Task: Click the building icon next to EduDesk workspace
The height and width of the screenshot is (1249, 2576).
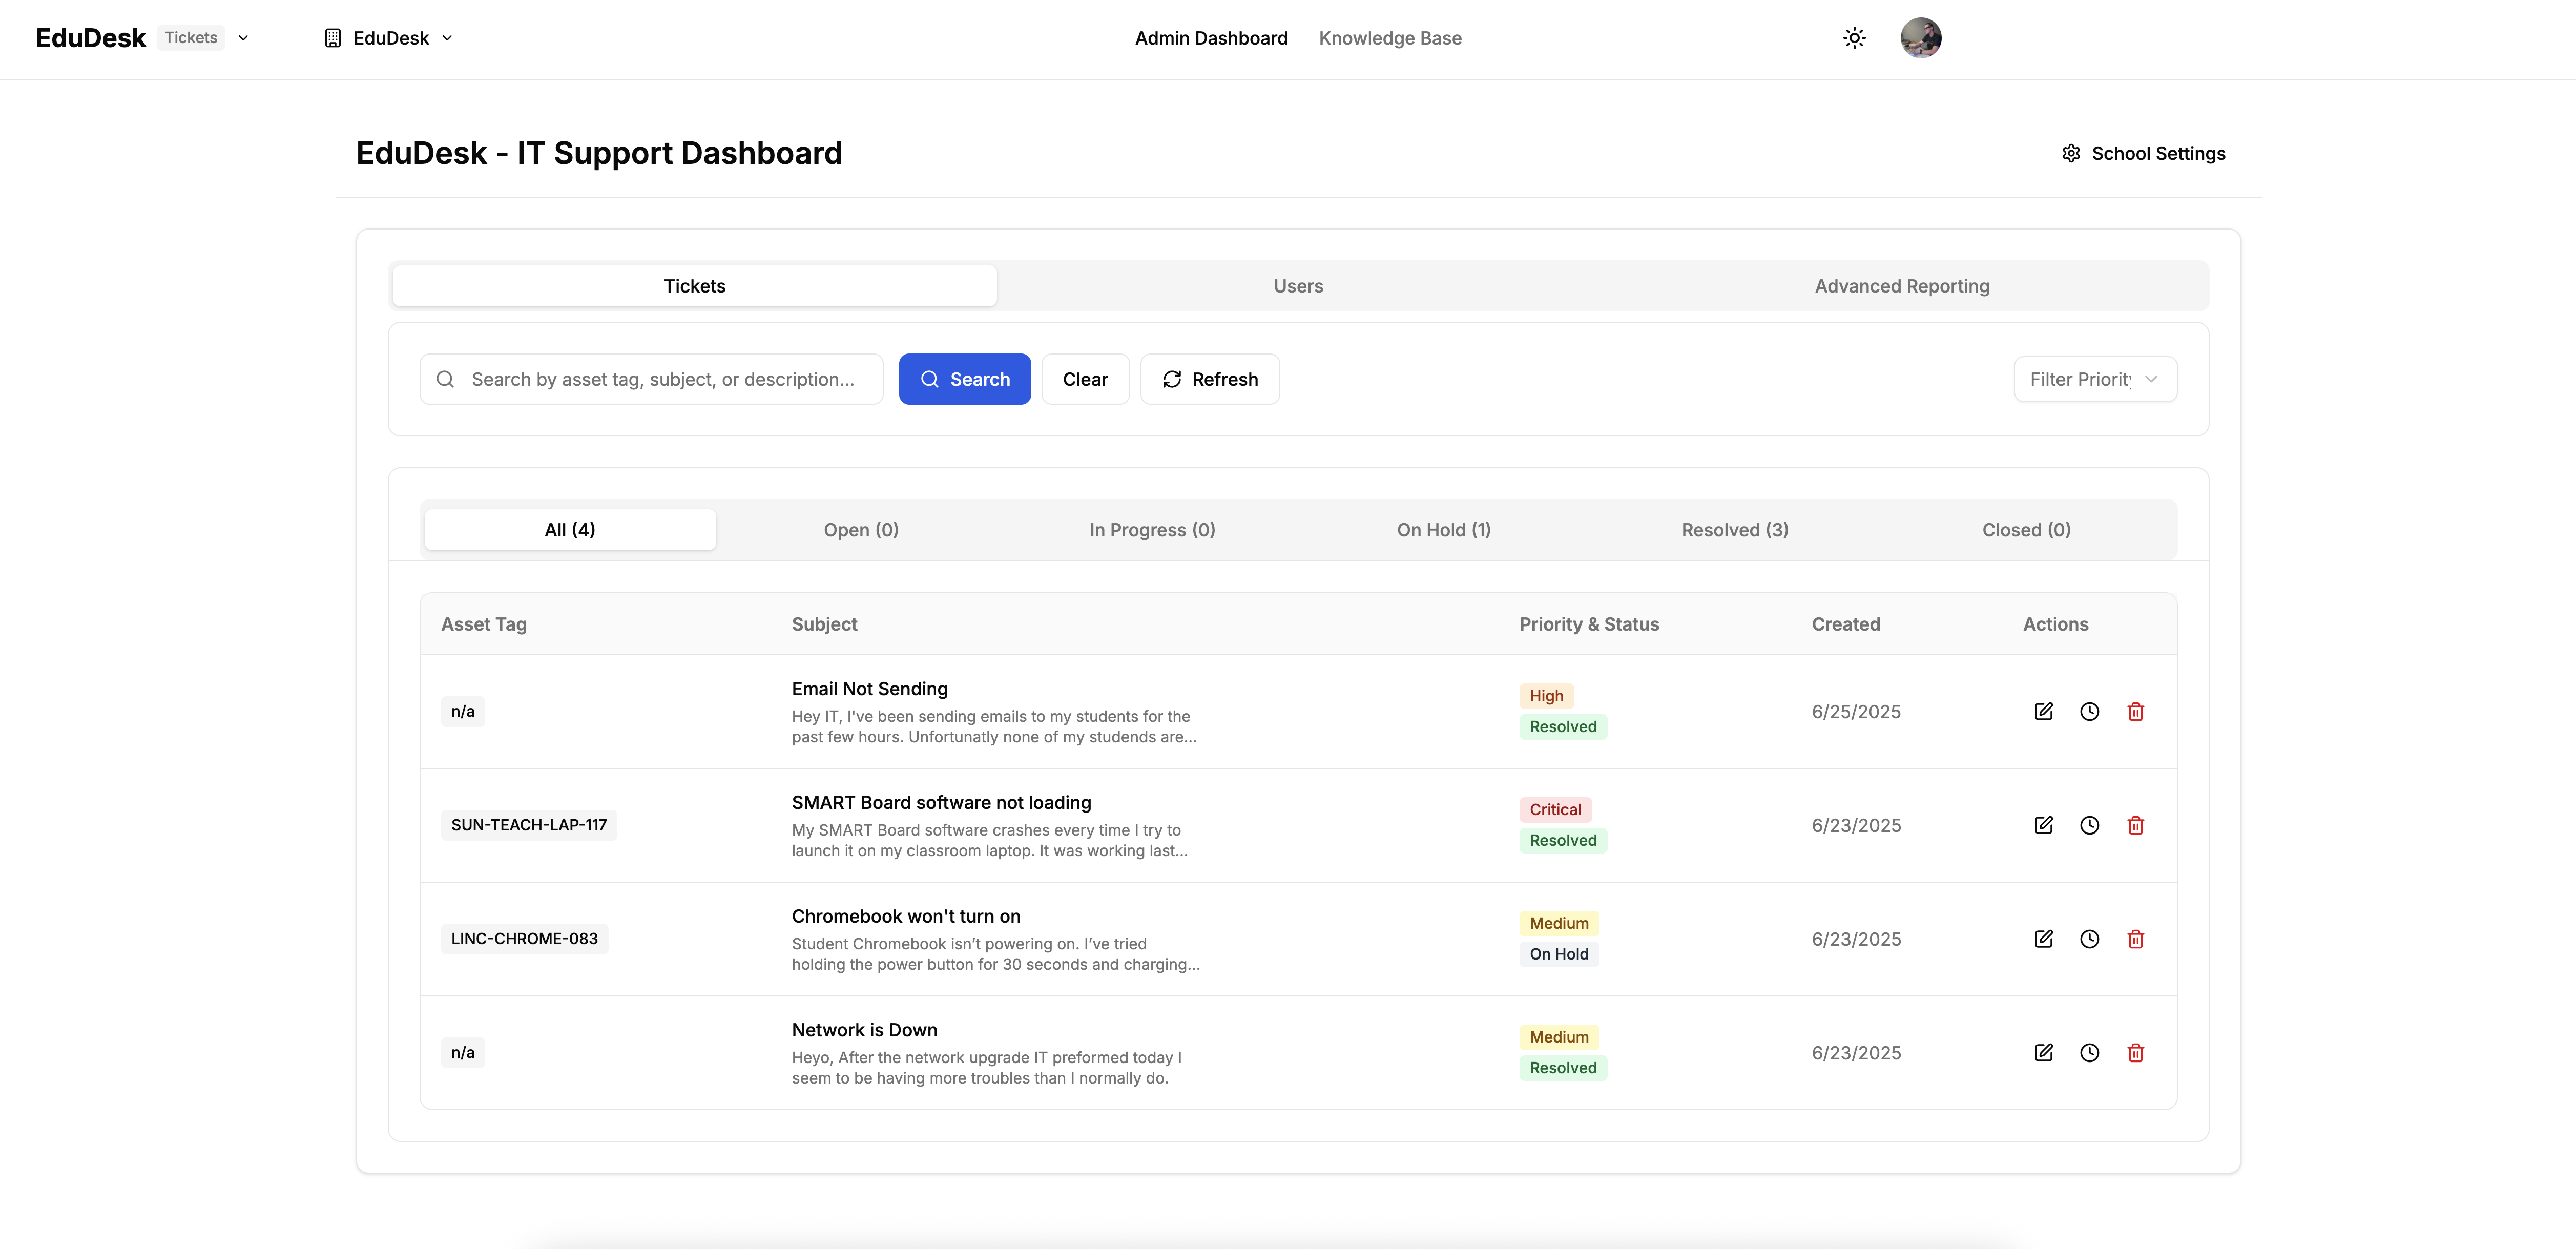Action: click(332, 37)
